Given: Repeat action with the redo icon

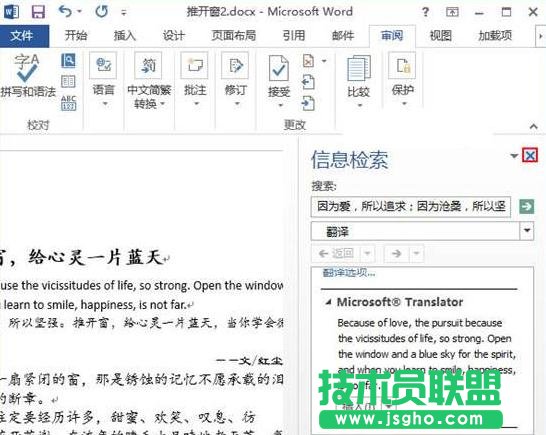Looking at the screenshot, I should click(x=102, y=12).
